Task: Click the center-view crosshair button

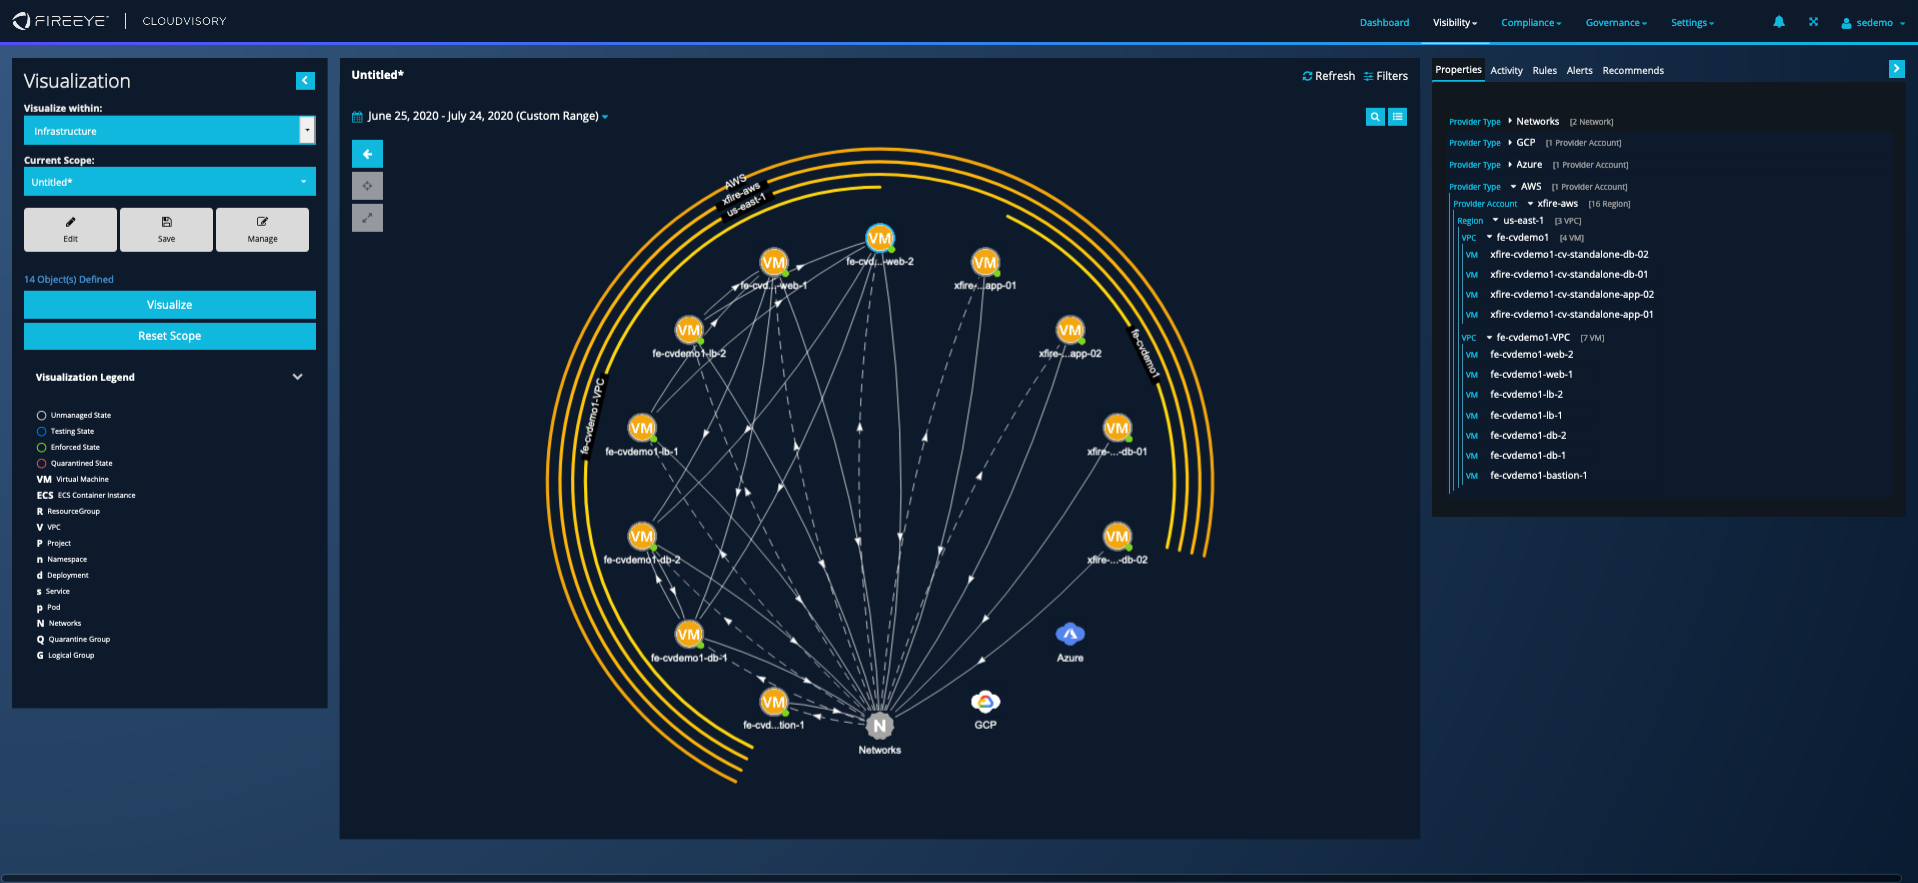Action: click(x=367, y=186)
